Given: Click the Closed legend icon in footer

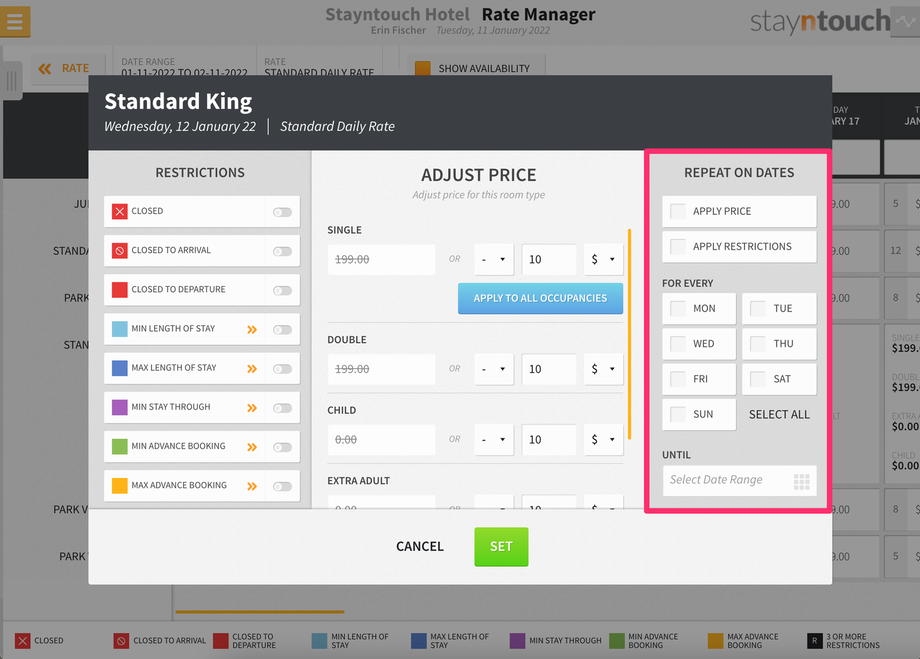Looking at the screenshot, I should [22, 641].
